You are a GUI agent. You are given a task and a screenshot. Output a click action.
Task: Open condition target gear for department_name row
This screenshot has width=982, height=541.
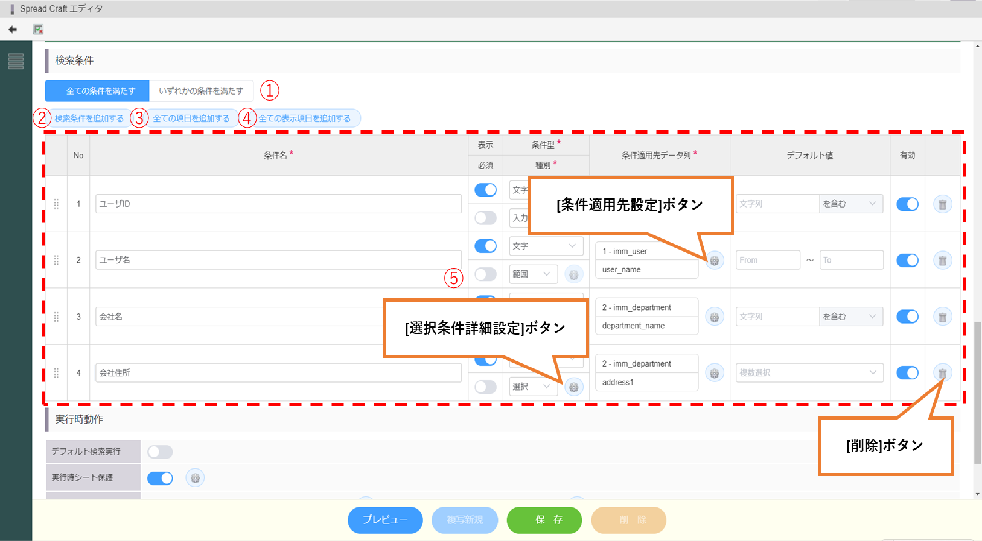pos(715,316)
